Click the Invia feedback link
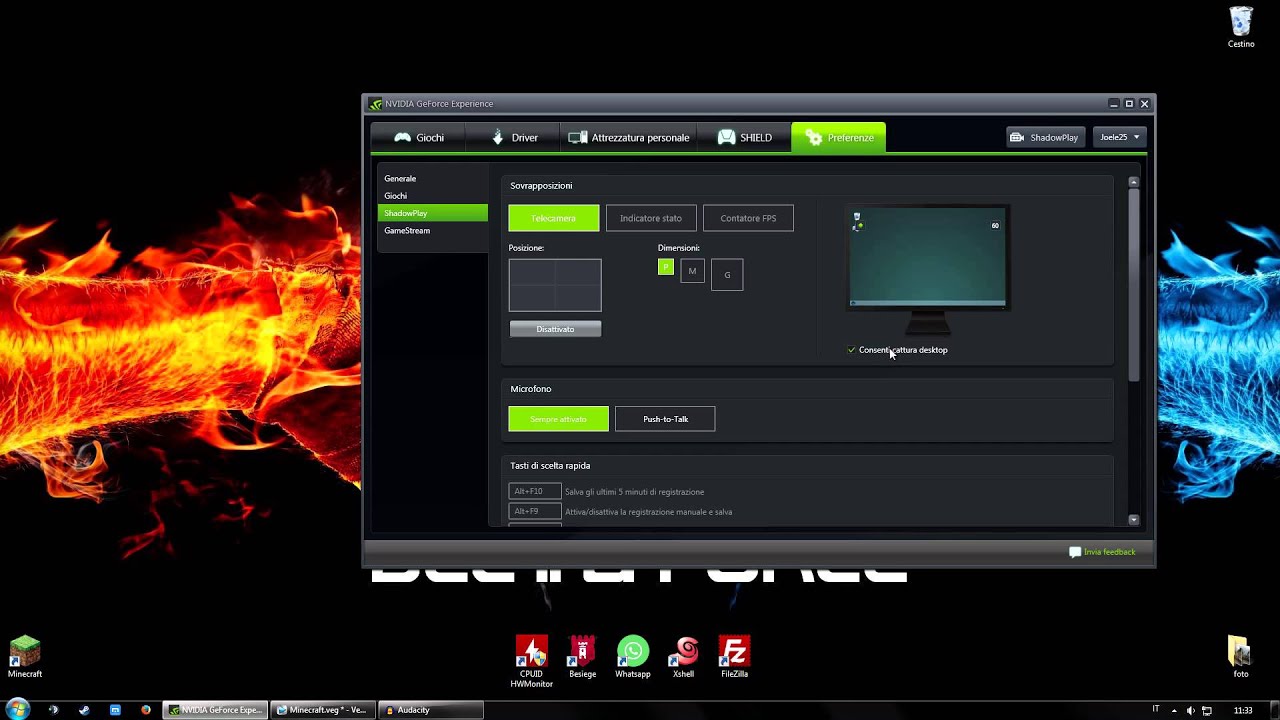The height and width of the screenshot is (720, 1280). [1109, 552]
